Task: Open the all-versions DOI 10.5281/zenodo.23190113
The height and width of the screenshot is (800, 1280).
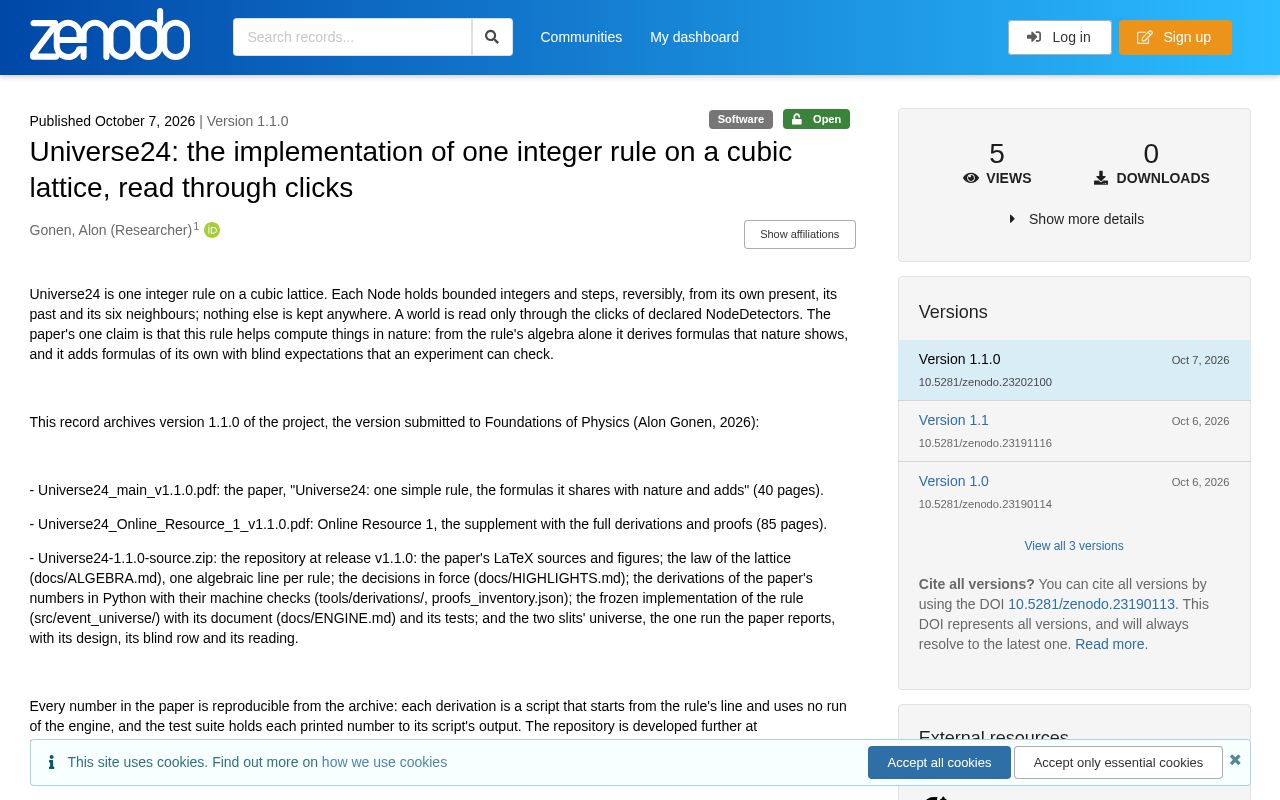Action: point(1091,604)
